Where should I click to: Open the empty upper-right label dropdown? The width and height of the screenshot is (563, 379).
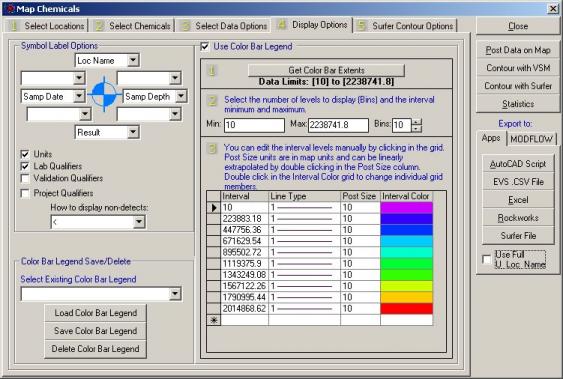click(x=175, y=78)
